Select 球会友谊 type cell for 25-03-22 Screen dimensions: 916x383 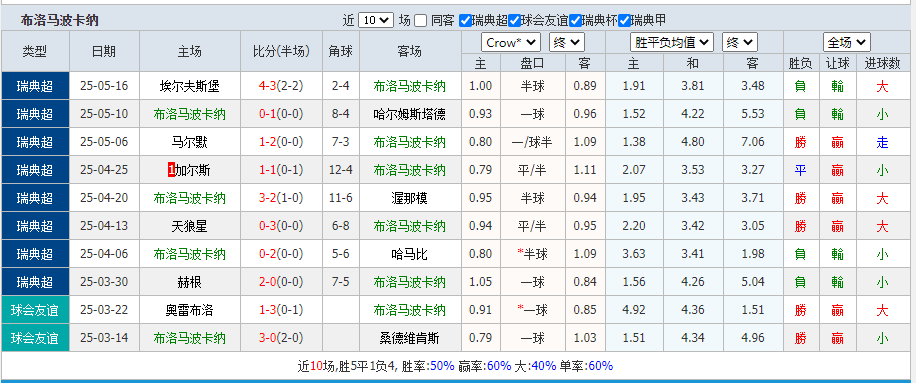click(35, 310)
